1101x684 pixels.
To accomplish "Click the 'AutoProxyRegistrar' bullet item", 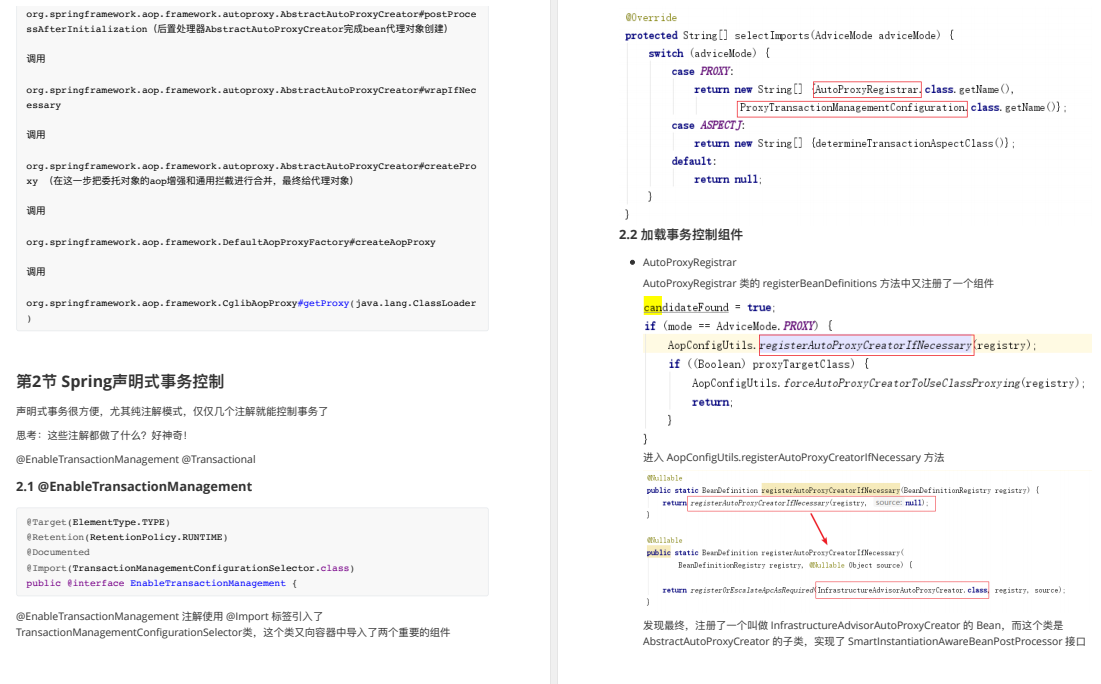I will pos(689,263).
